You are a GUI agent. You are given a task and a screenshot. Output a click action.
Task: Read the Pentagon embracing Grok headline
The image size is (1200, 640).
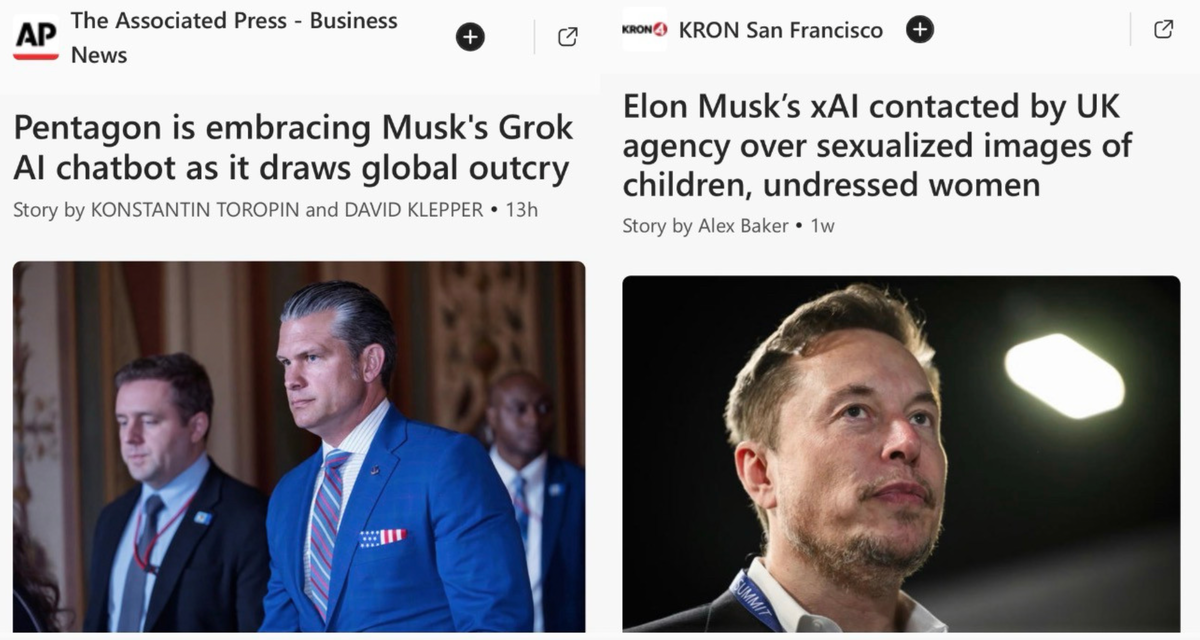point(293,148)
